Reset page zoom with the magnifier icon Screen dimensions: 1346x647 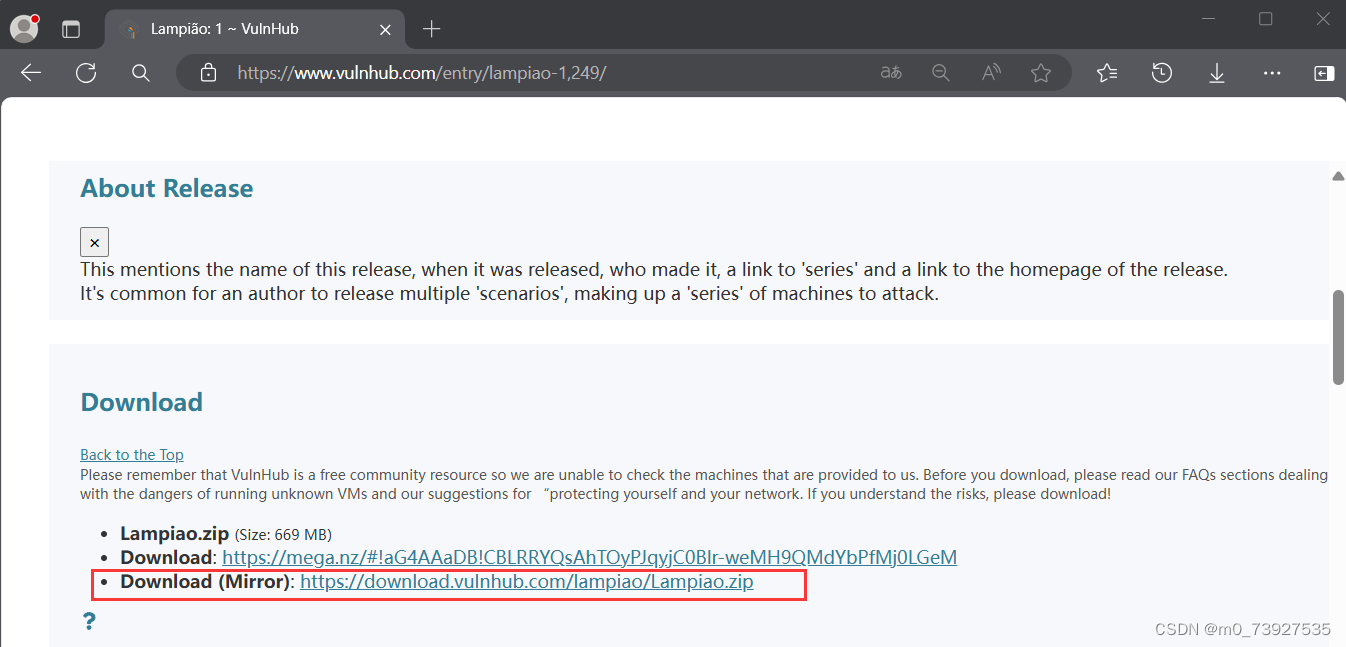(940, 72)
